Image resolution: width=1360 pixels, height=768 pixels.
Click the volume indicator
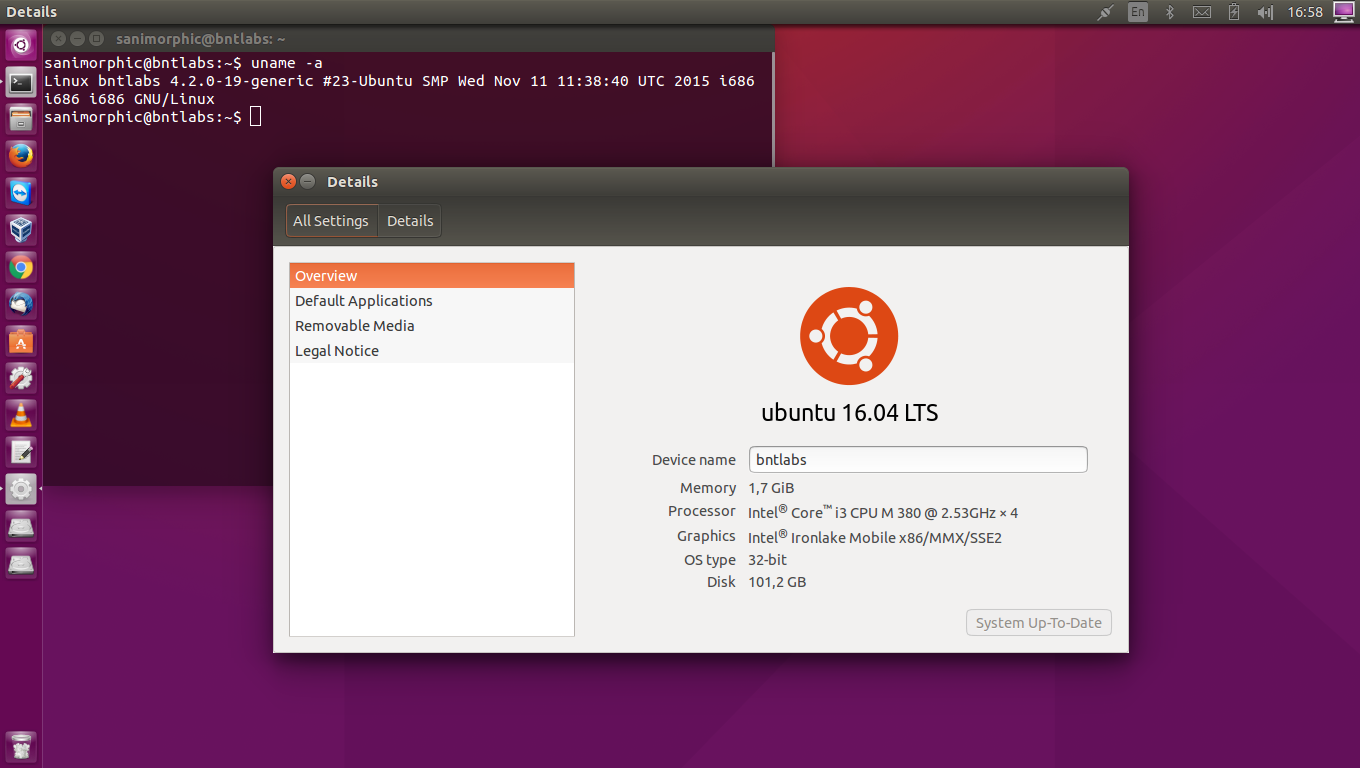[1264, 12]
